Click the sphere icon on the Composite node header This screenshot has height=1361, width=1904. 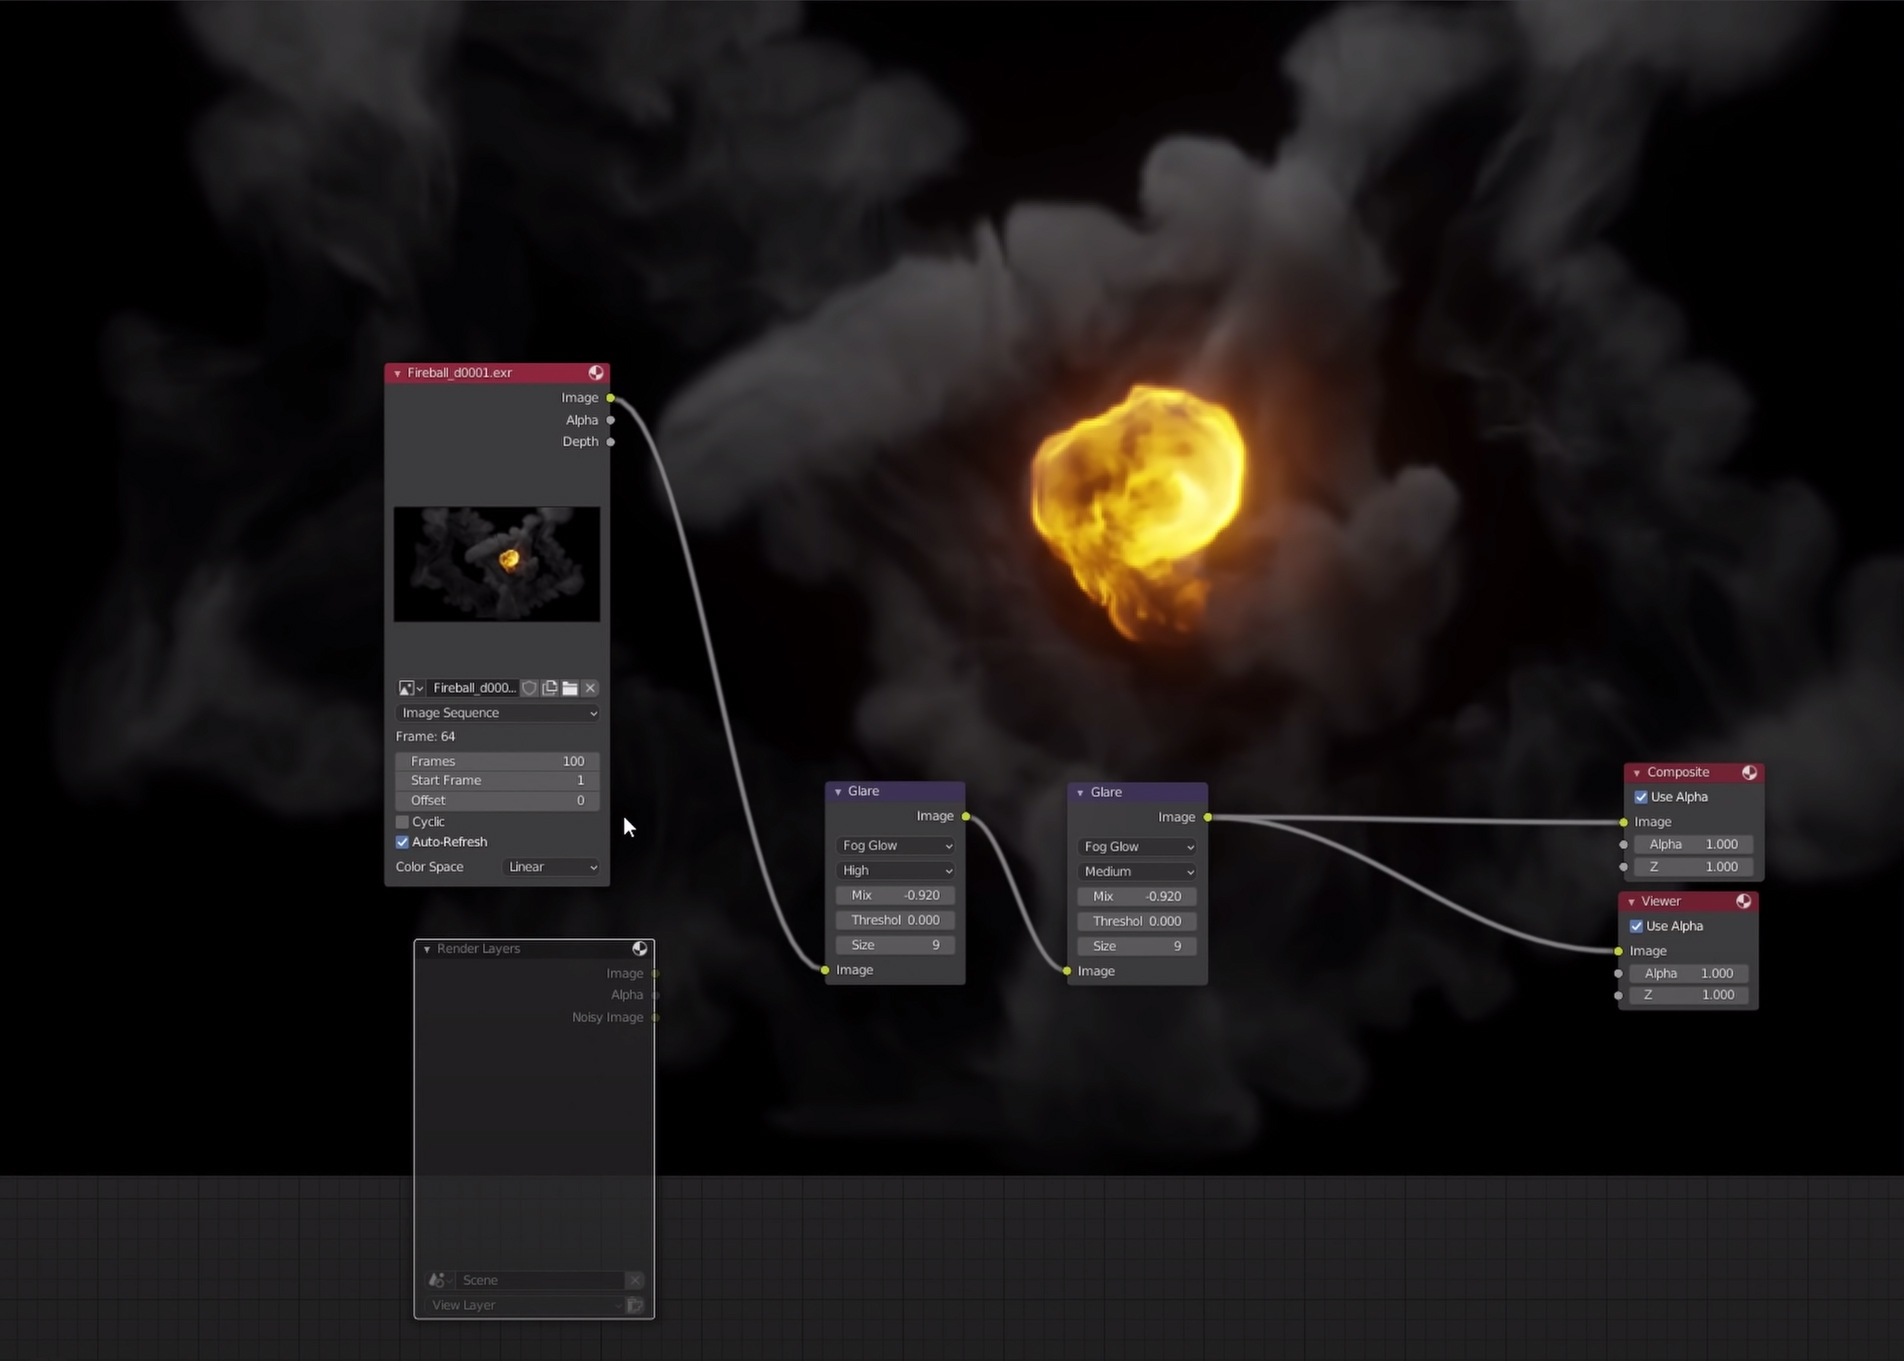pyautogui.click(x=1750, y=772)
